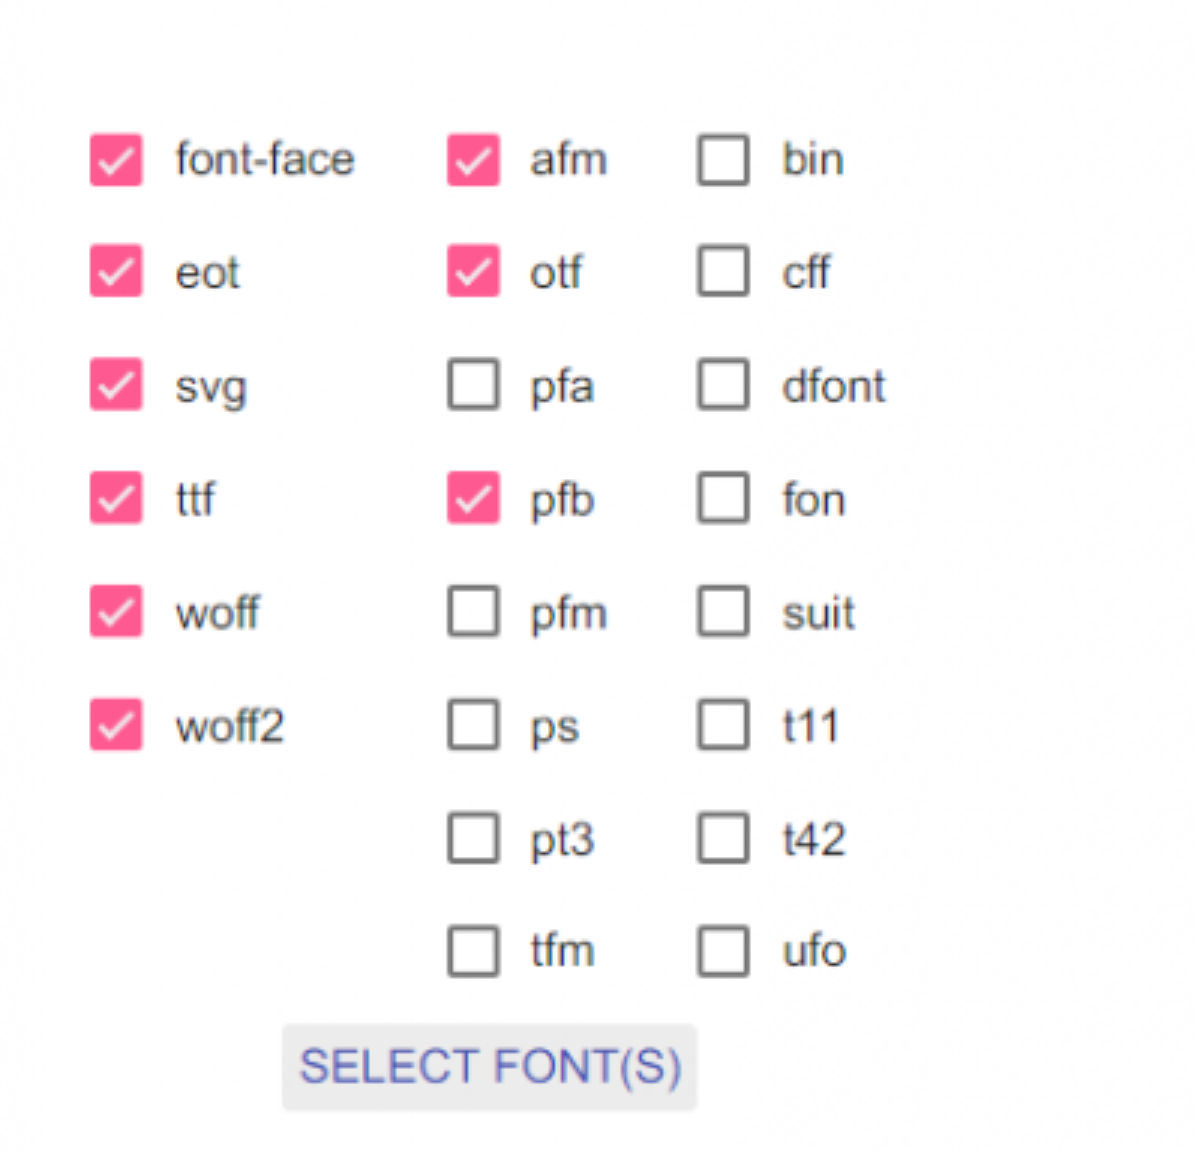This screenshot has width=1200, height=1152.
Task: Uncheck the afm checkbox
Action: (473, 160)
